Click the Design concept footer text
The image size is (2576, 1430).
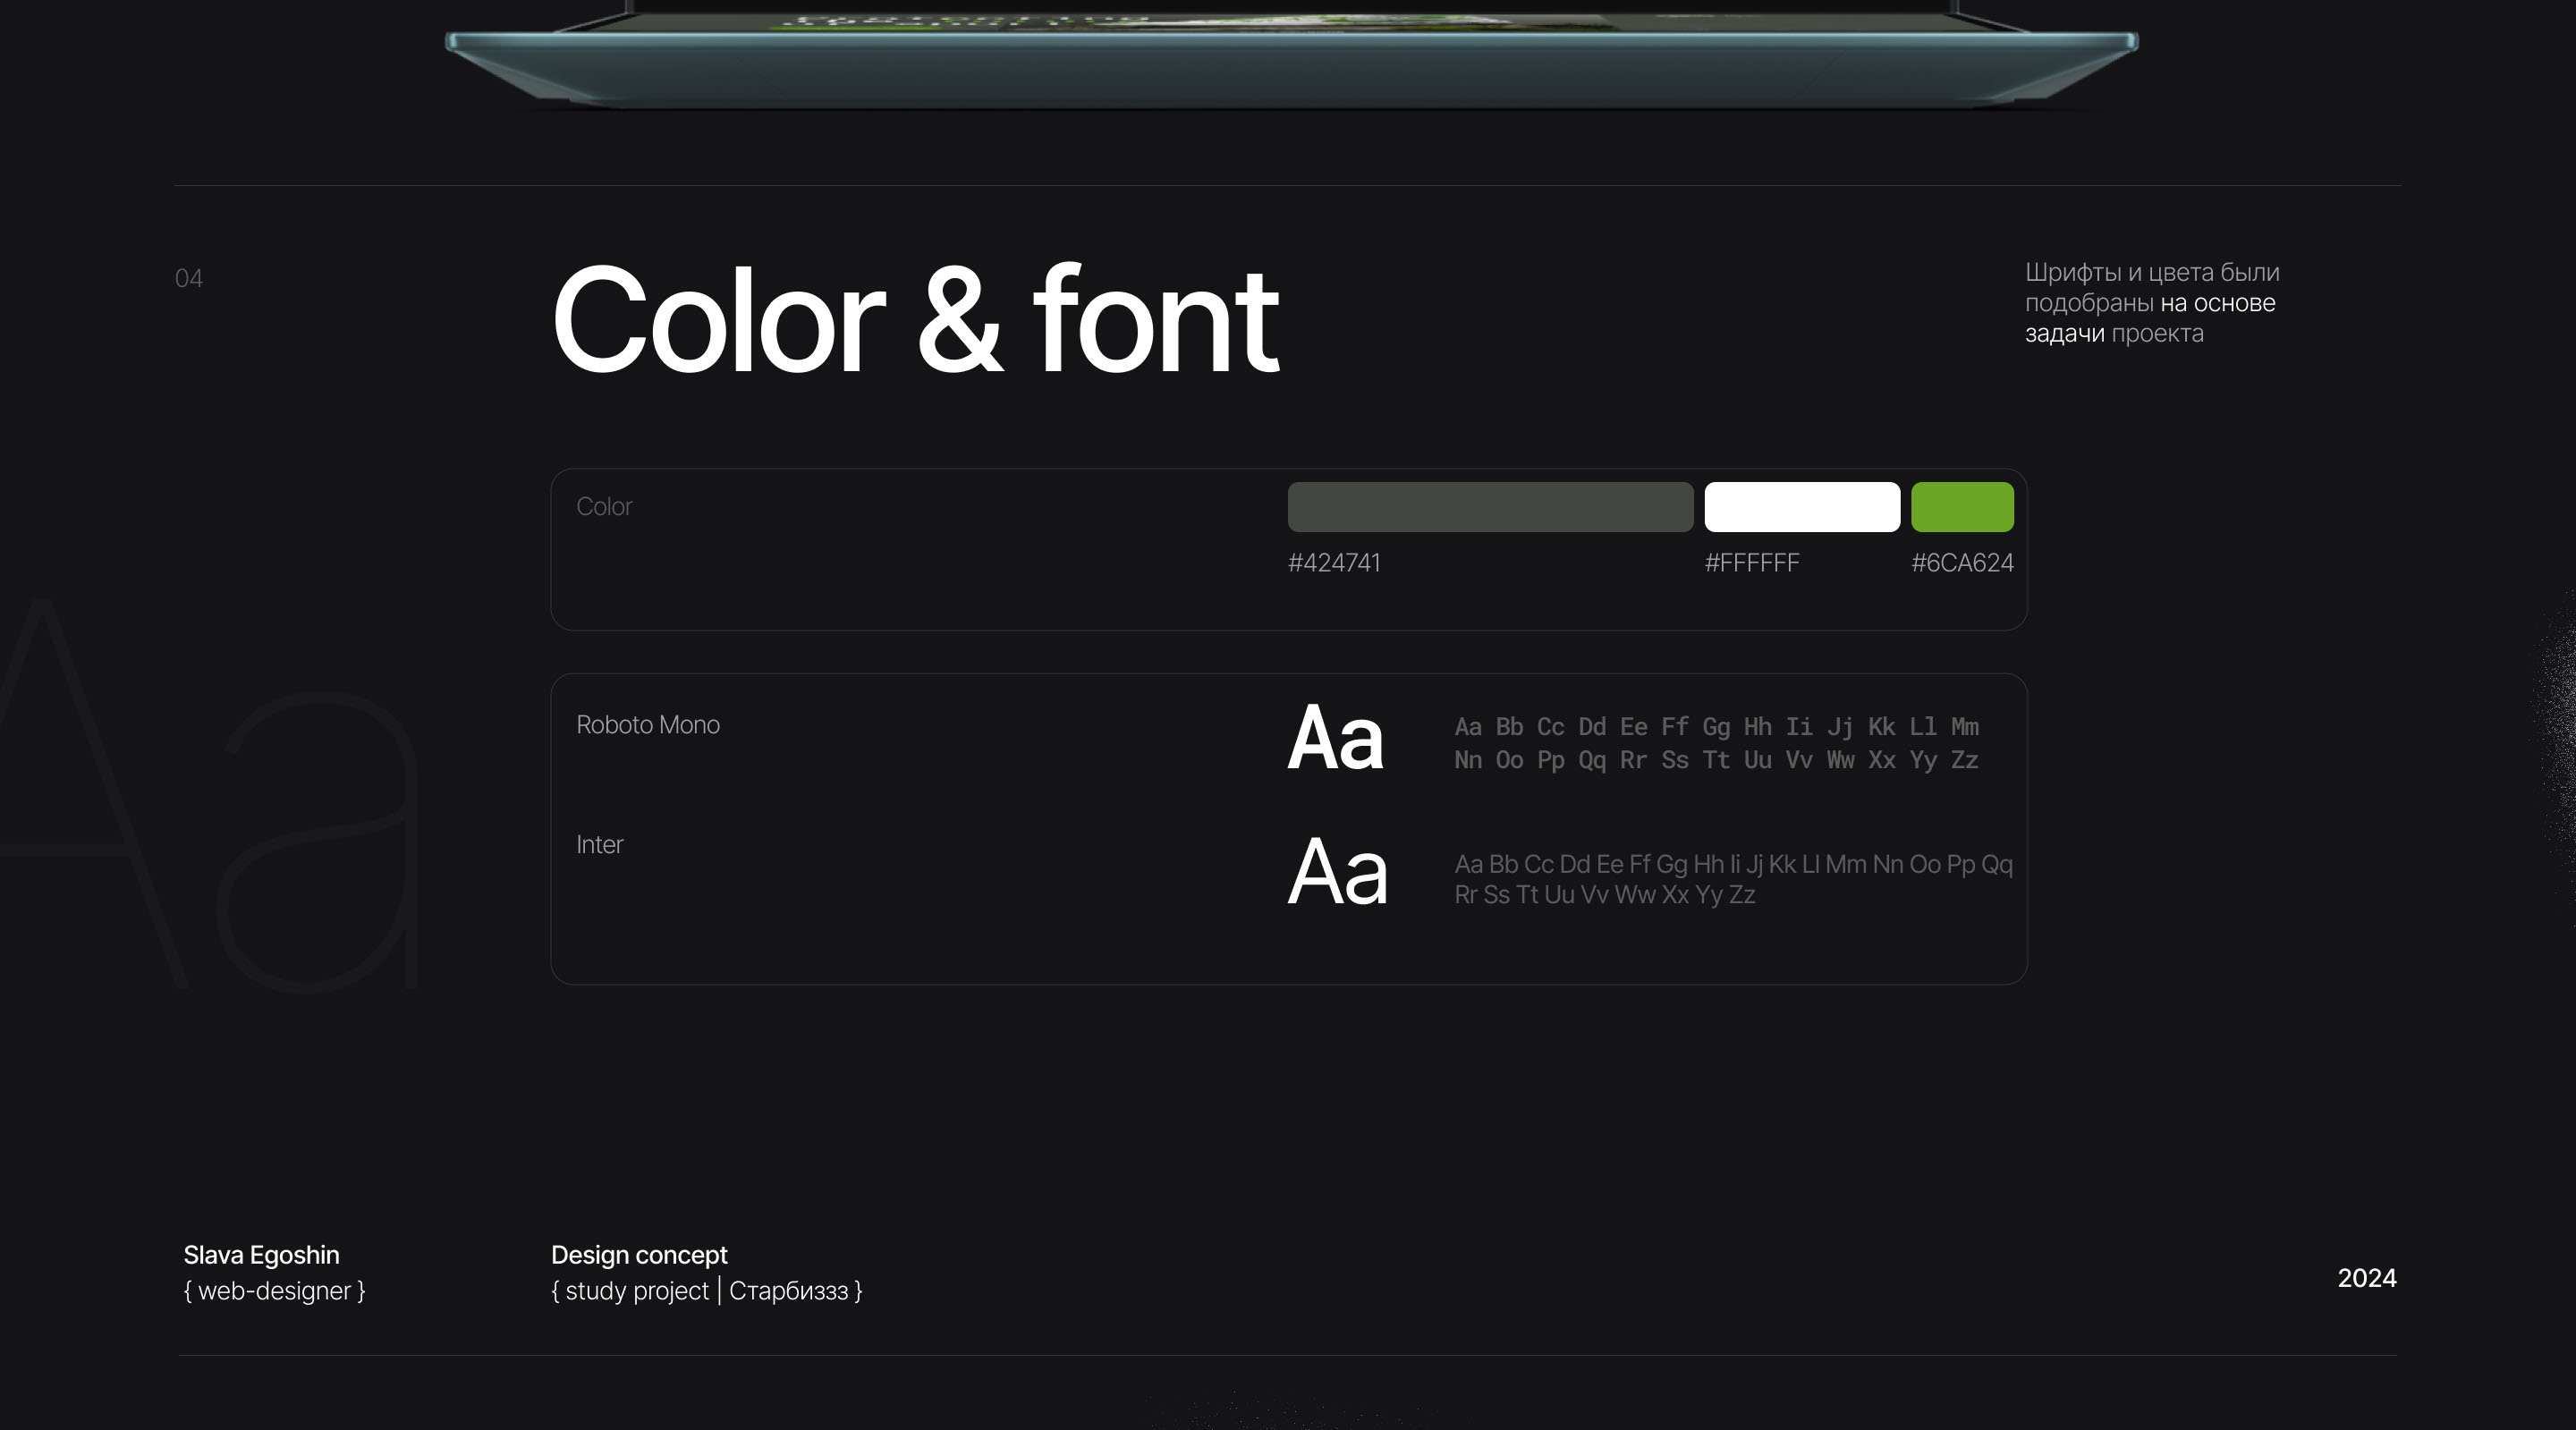[639, 1255]
